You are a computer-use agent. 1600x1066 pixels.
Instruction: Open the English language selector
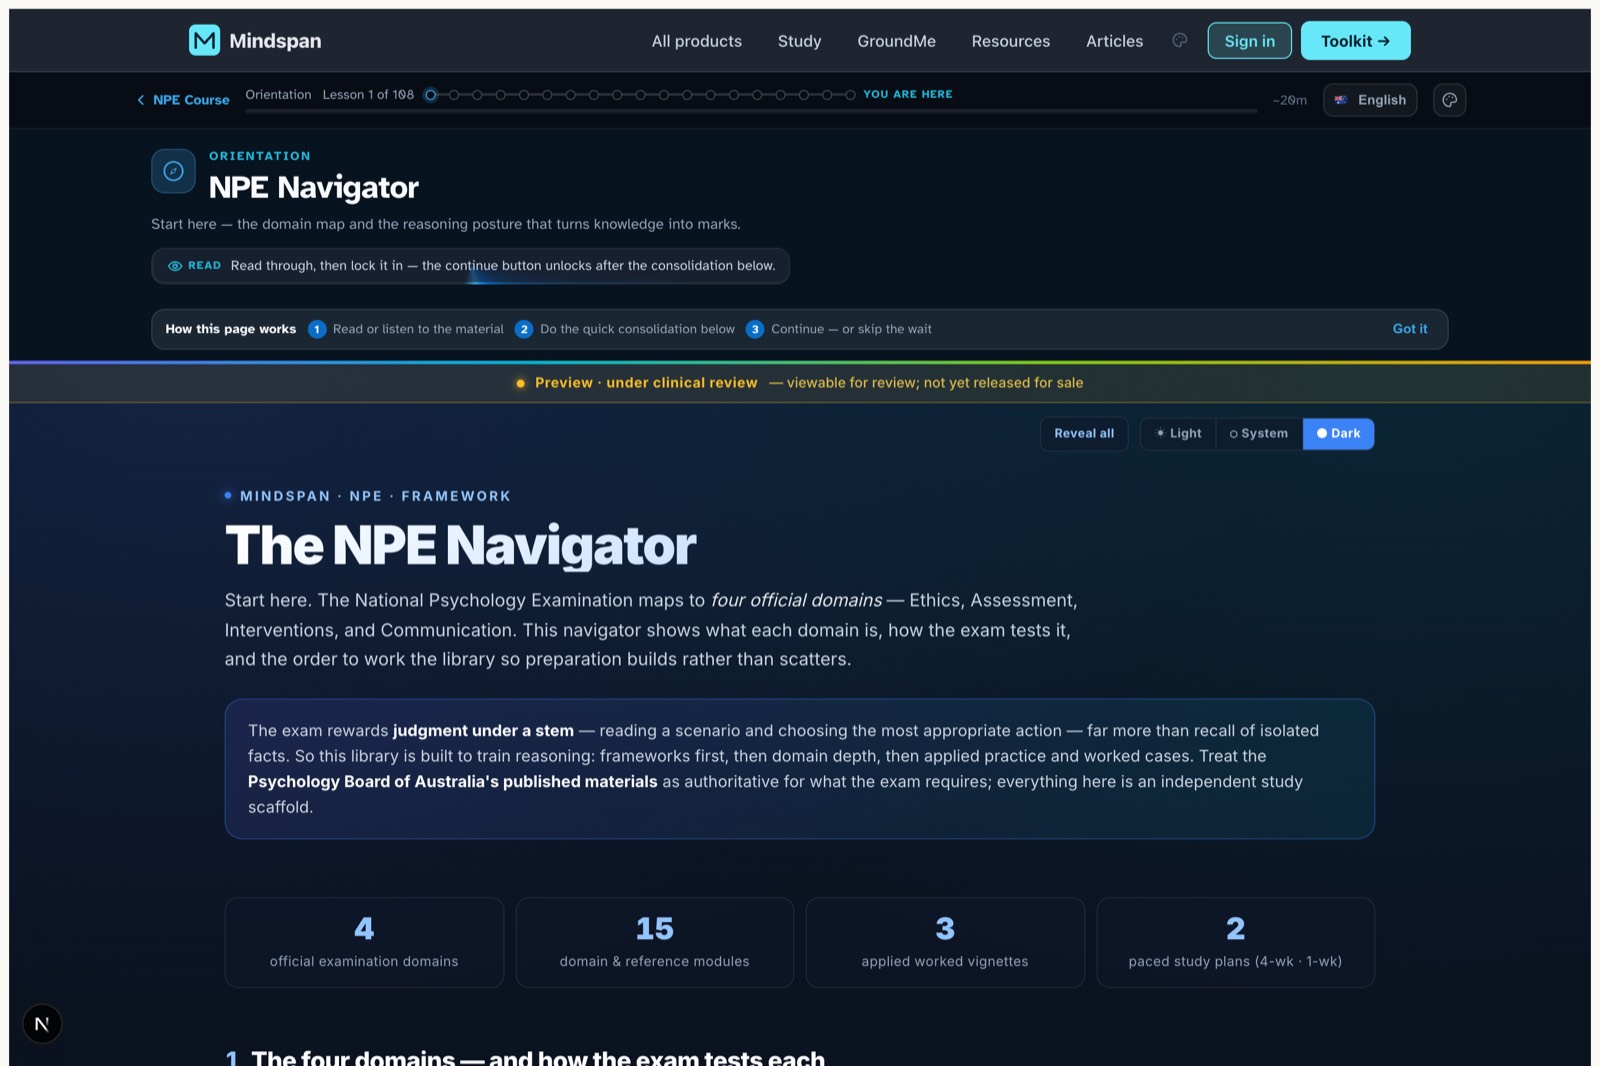(x=1370, y=100)
